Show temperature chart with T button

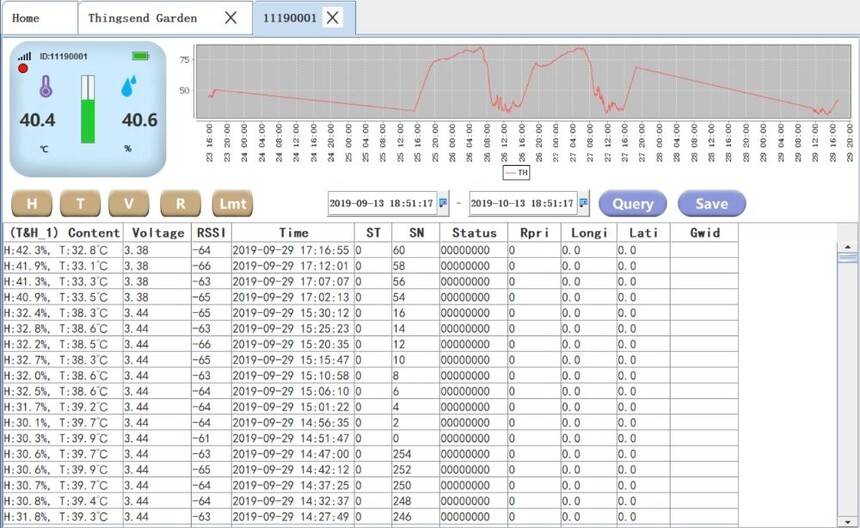(80, 204)
